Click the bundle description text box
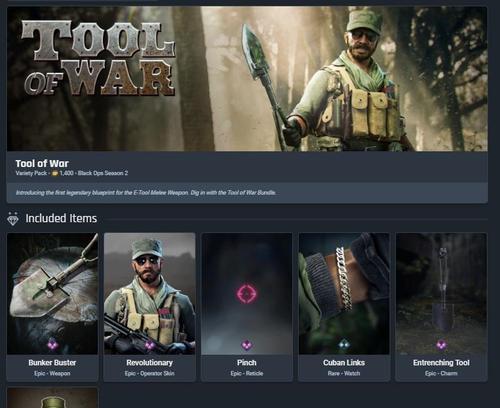 pyautogui.click(x=247, y=193)
